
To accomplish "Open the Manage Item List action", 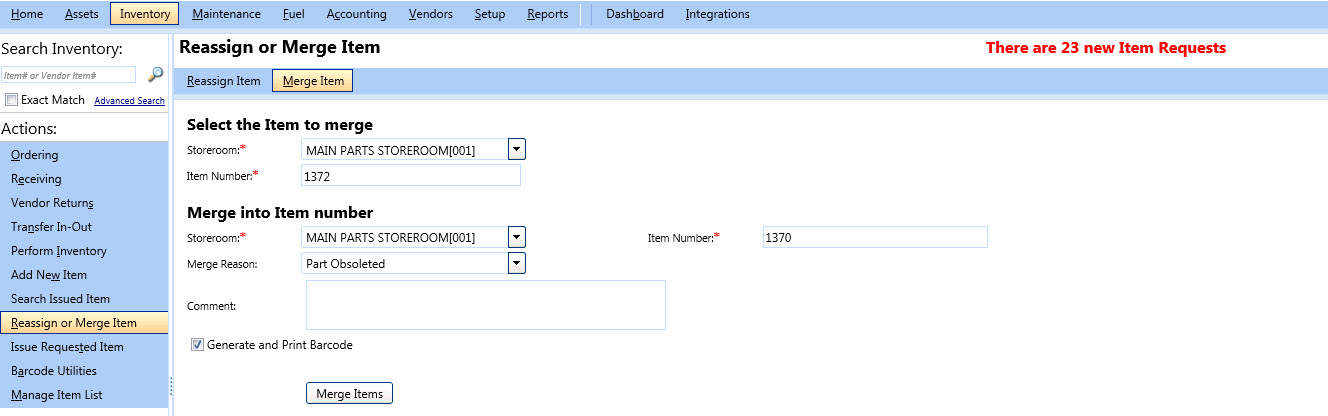I will [x=56, y=395].
